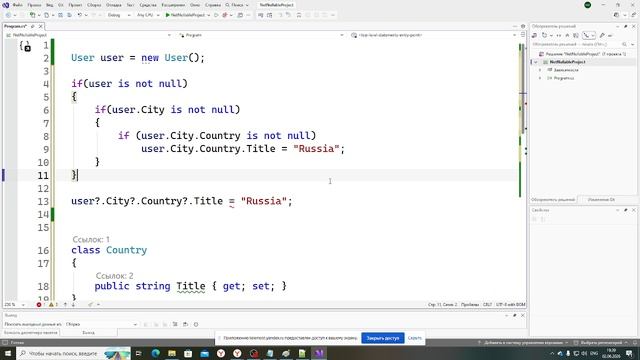Click the navigate backward toolbar icon
640x360 pixels.
pos(8,15)
